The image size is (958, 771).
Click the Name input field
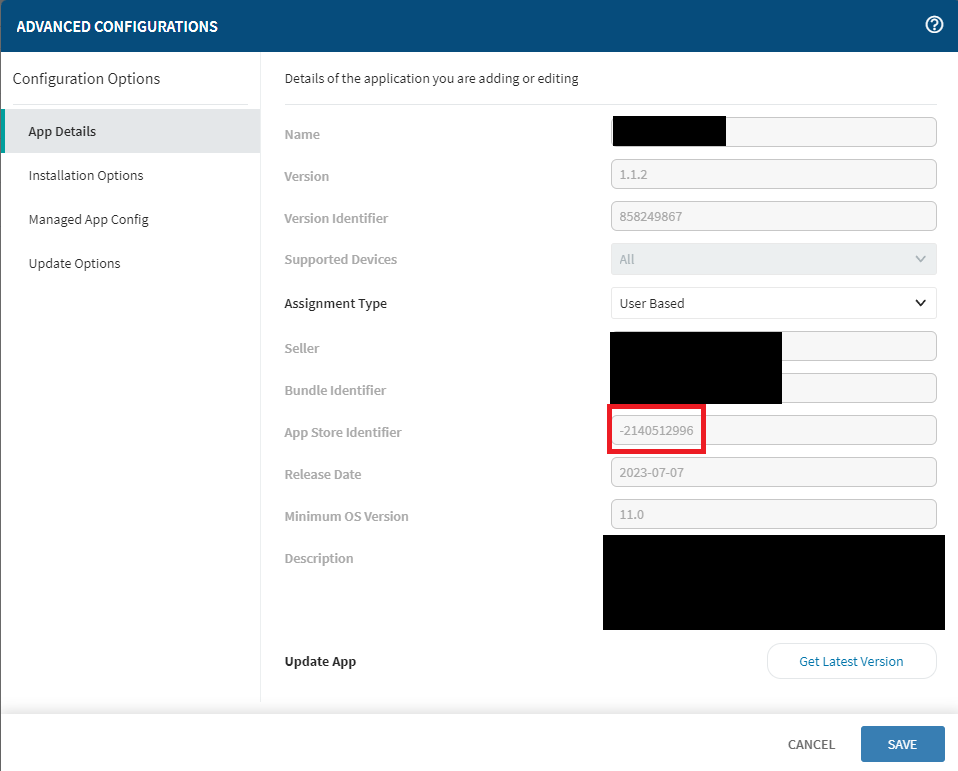tap(830, 132)
